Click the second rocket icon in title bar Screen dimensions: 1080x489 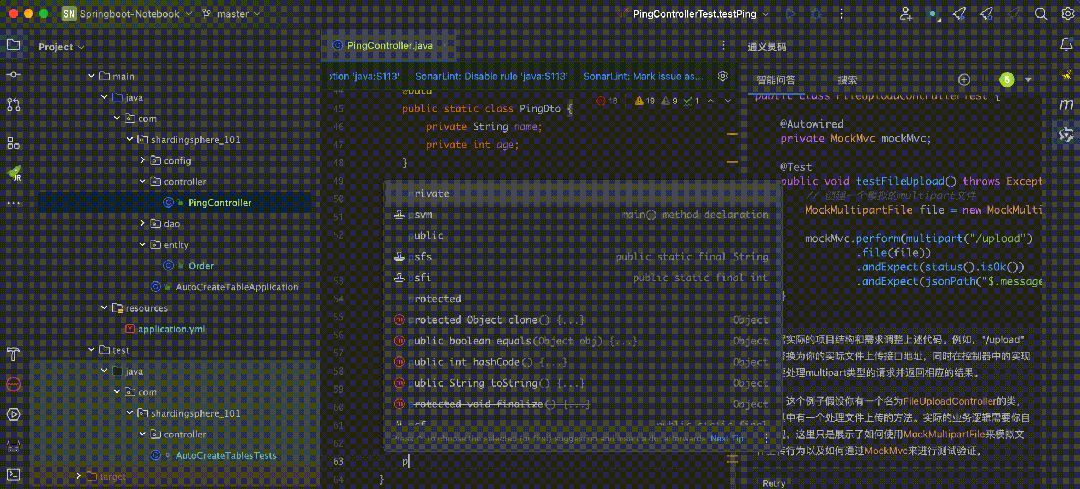tap(986, 14)
